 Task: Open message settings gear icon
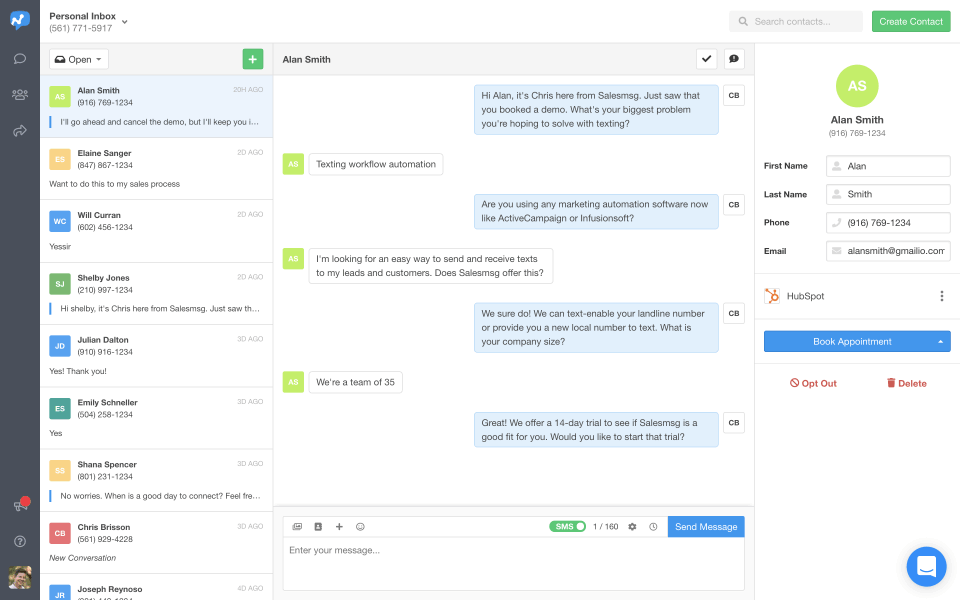(x=632, y=527)
